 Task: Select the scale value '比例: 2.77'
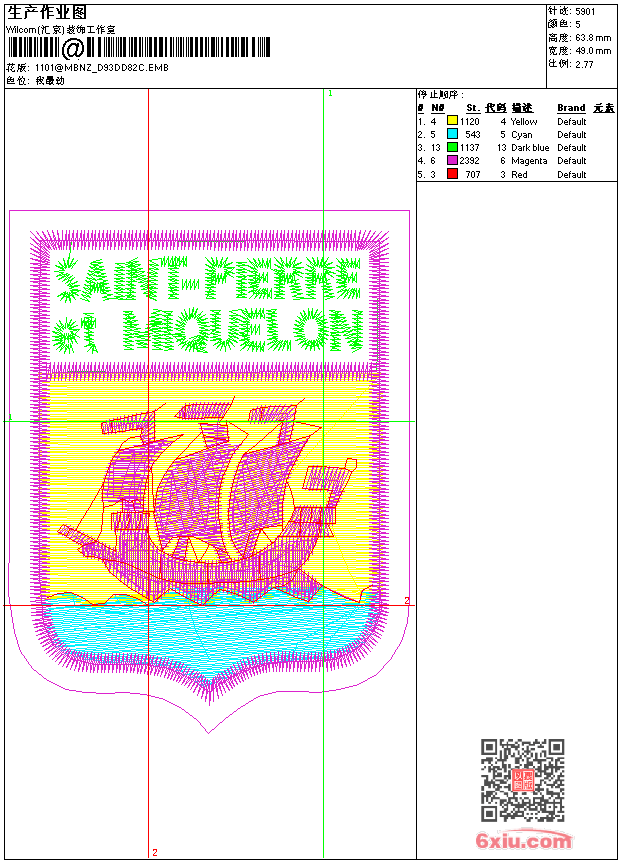pos(571,64)
